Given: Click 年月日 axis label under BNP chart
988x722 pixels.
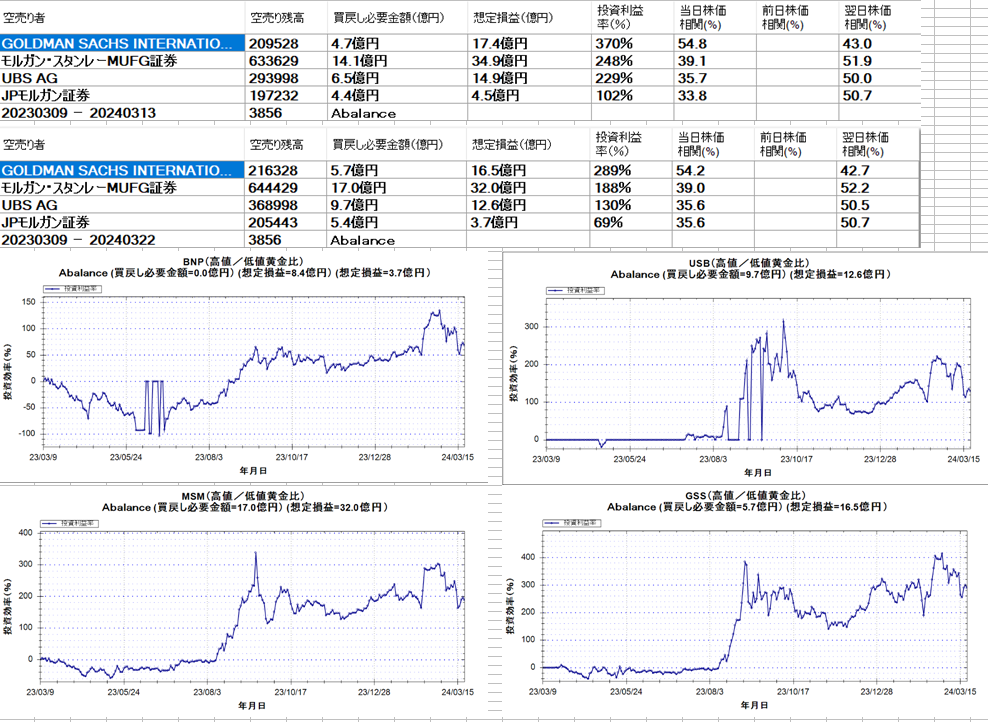Looking at the screenshot, I should tap(253, 469).
